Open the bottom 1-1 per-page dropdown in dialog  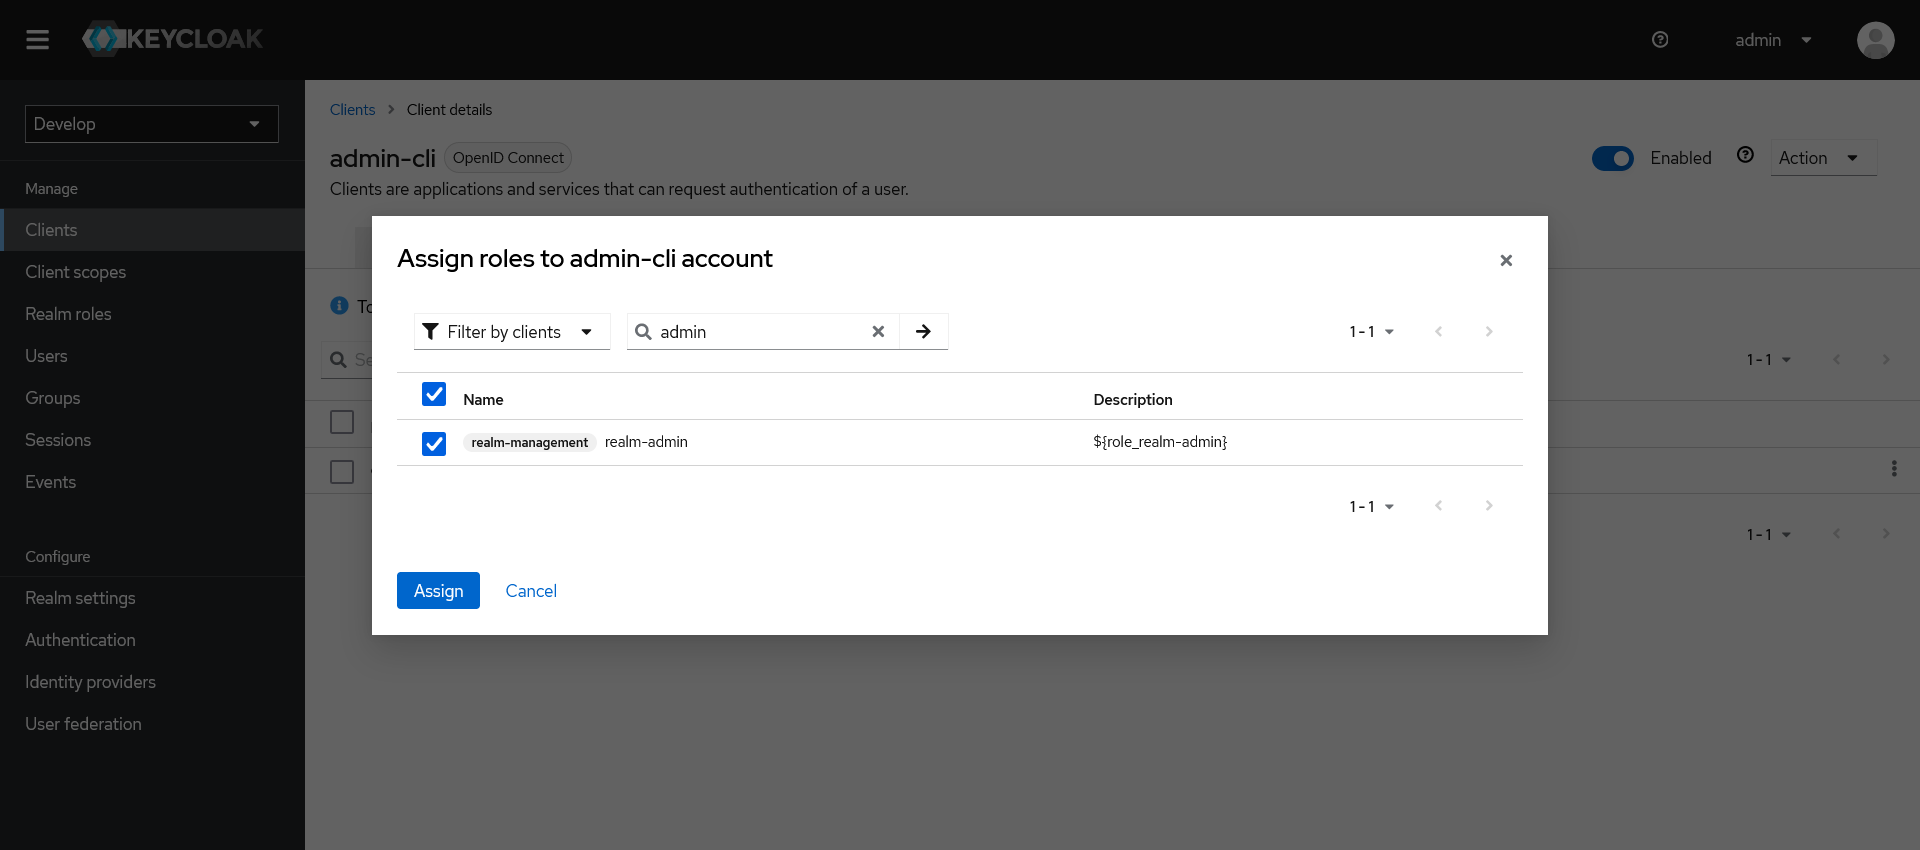click(x=1371, y=507)
